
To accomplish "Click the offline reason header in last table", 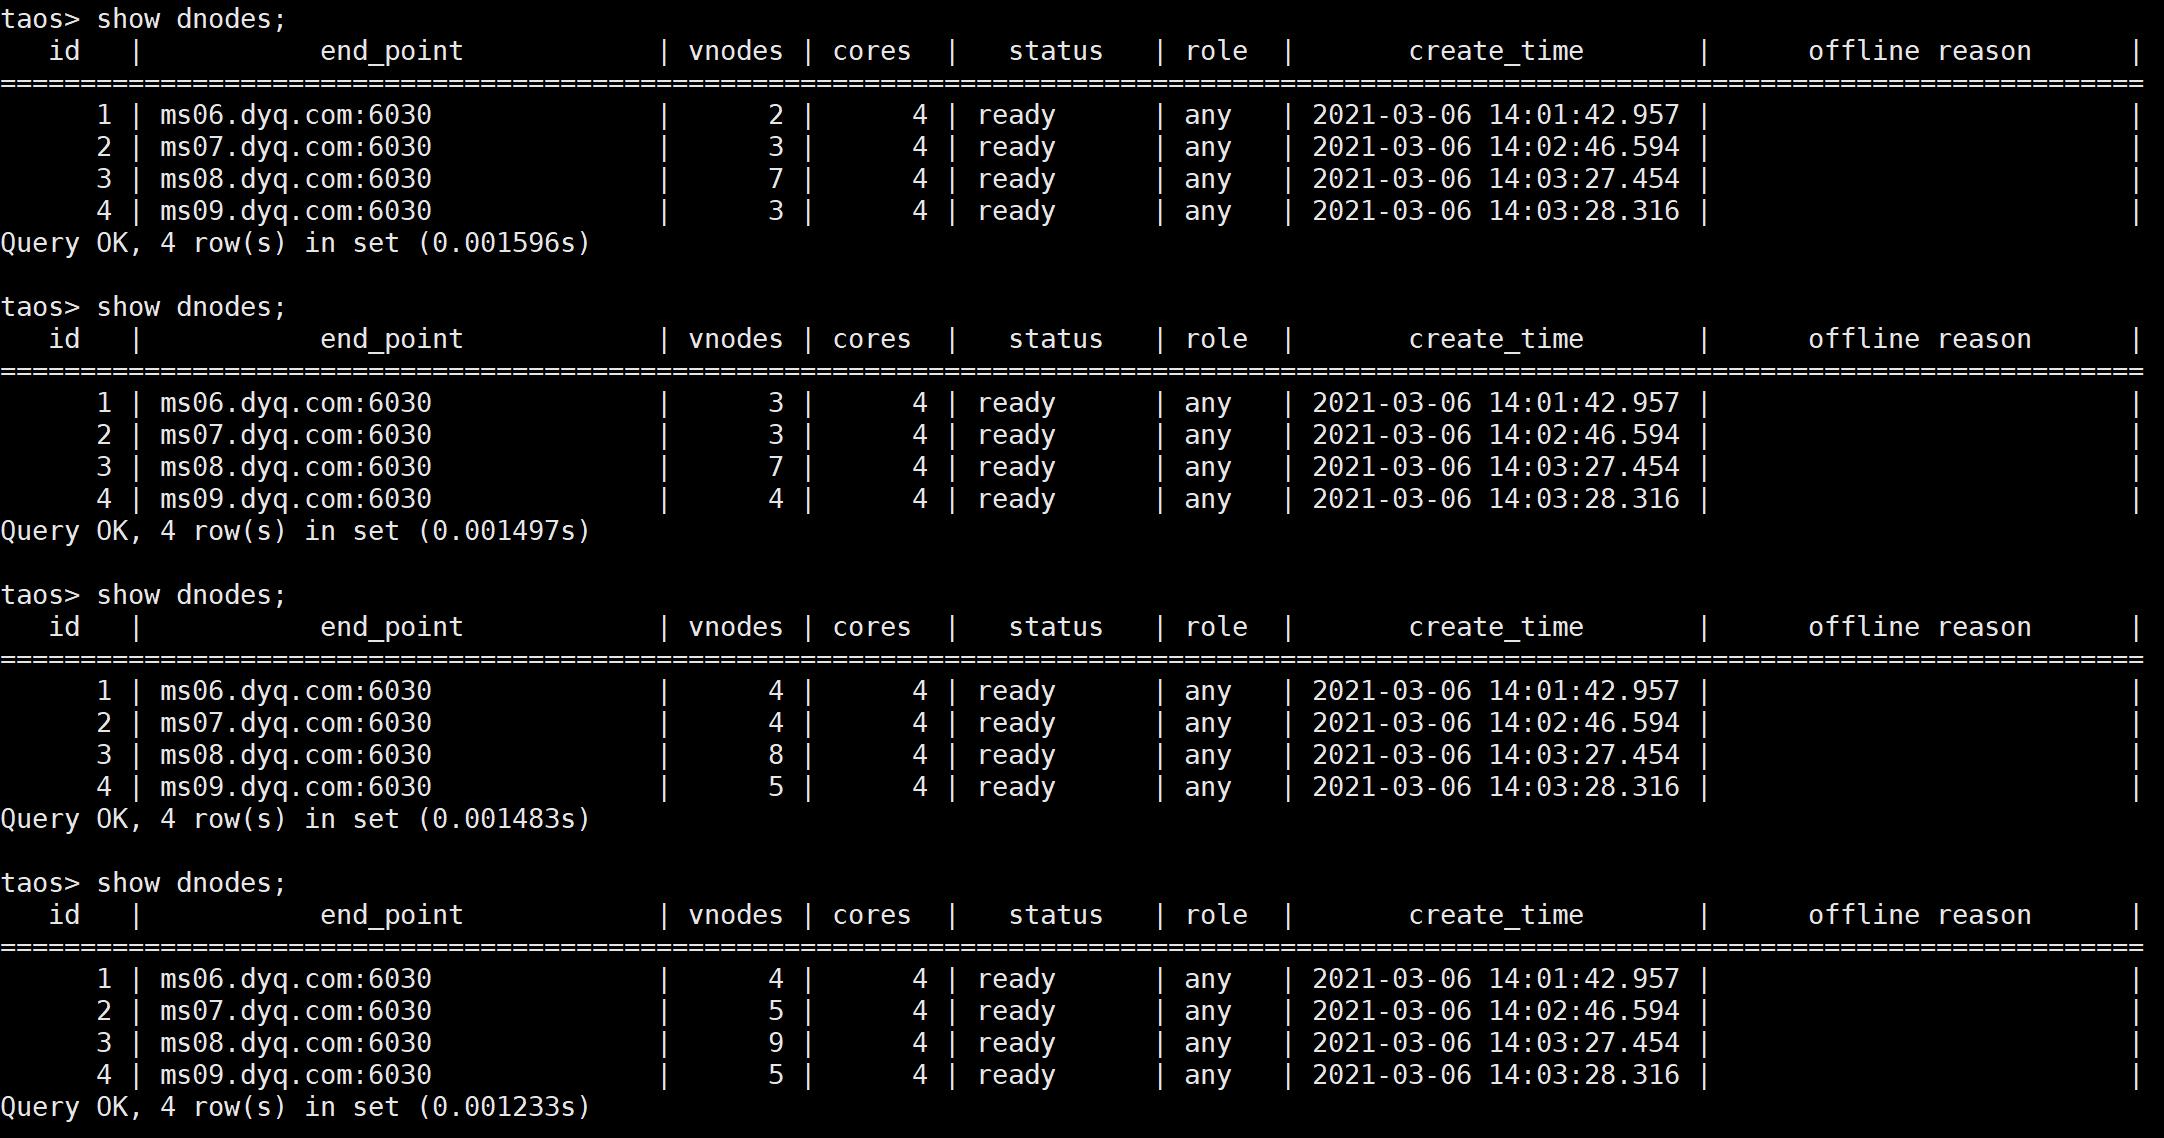I will 1920,914.
